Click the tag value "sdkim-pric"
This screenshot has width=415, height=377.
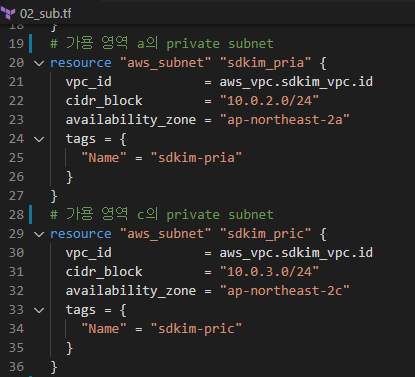(x=196, y=329)
